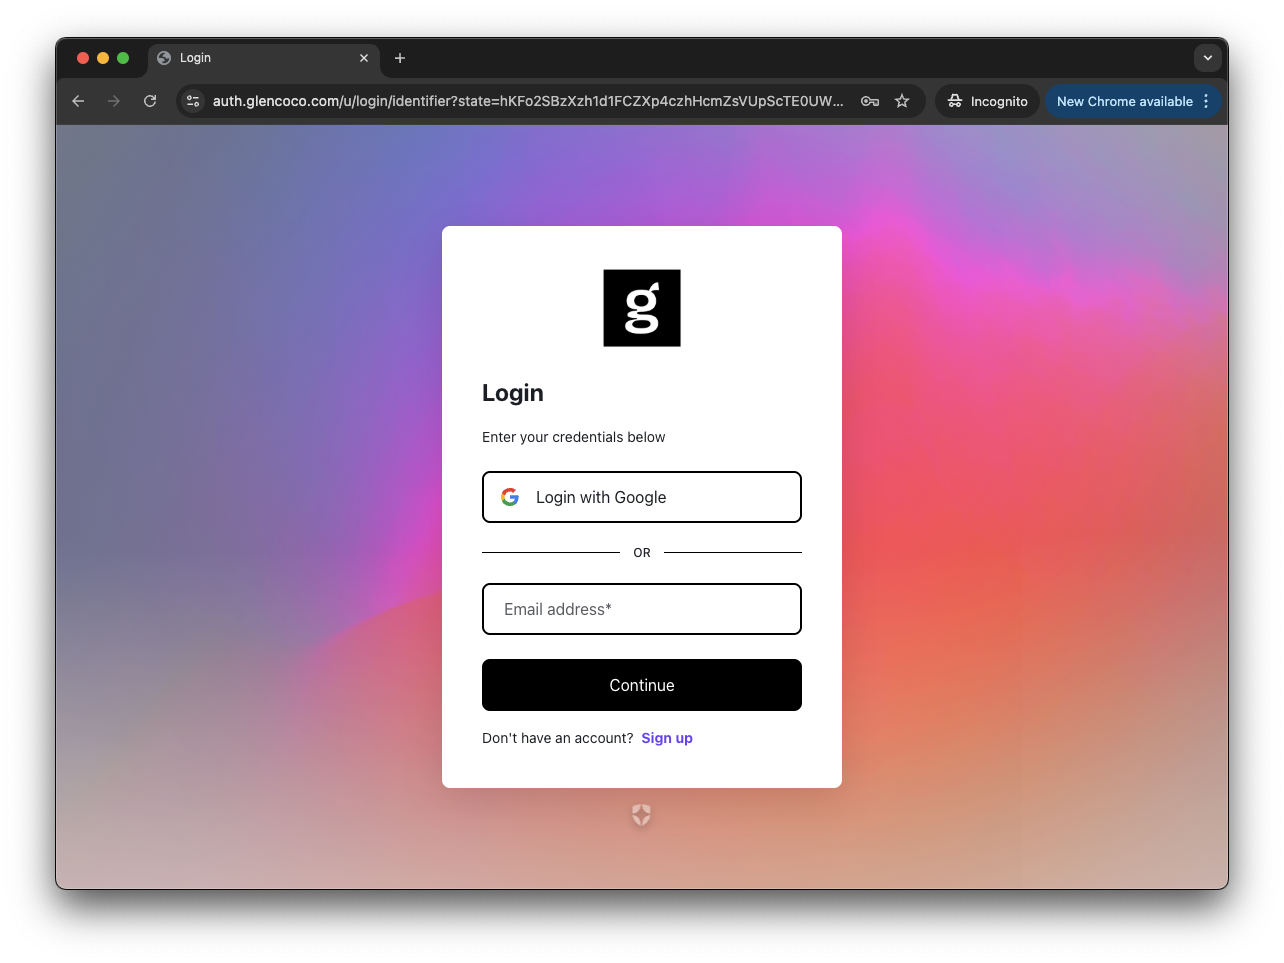The width and height of the screenshot is (1284, 963).
Task: Click the New Chrome available button
Action: click(x=1123, y=101)
